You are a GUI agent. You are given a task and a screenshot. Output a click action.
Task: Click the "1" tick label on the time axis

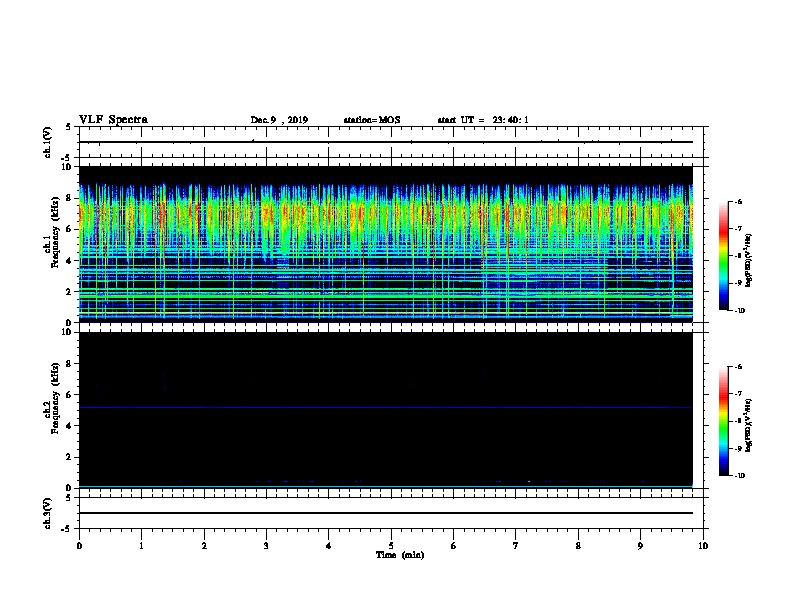click(141, 546)
